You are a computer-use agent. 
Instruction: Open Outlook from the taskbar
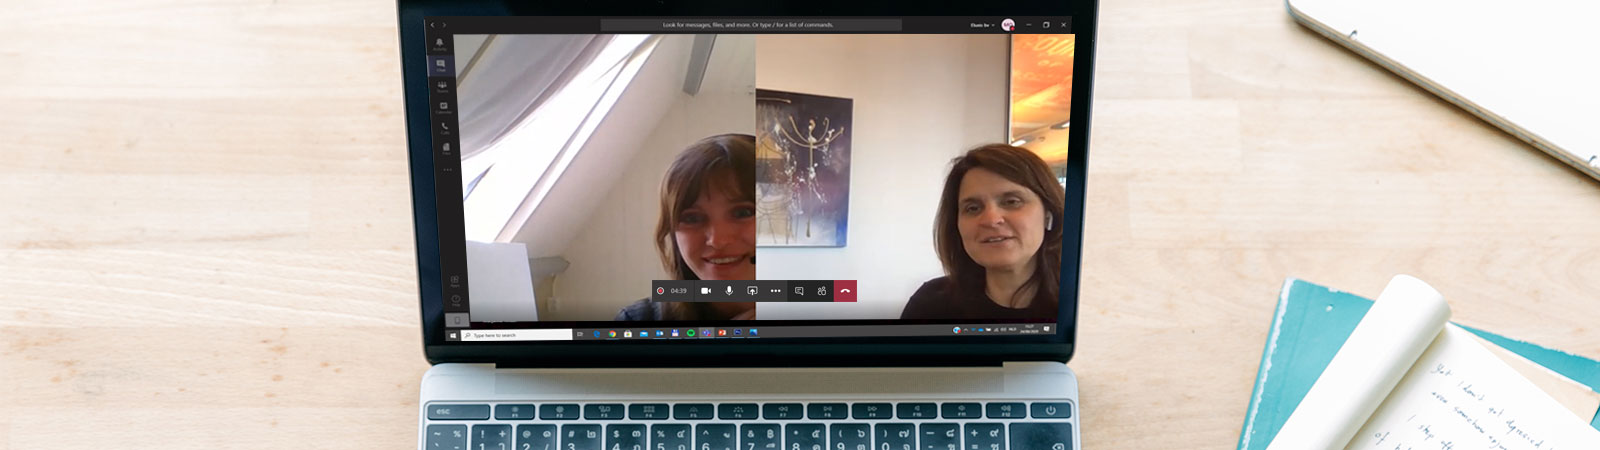coord(659,334)
